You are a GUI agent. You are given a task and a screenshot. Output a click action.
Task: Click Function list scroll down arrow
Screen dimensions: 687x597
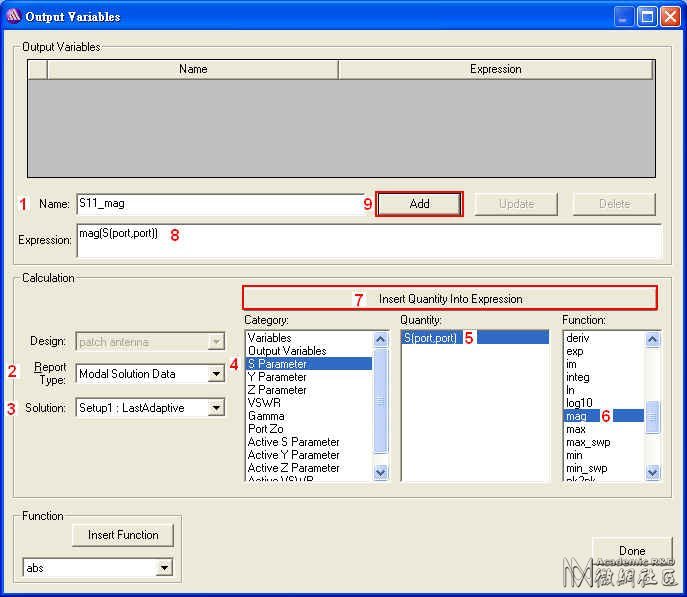coord(652,472)
